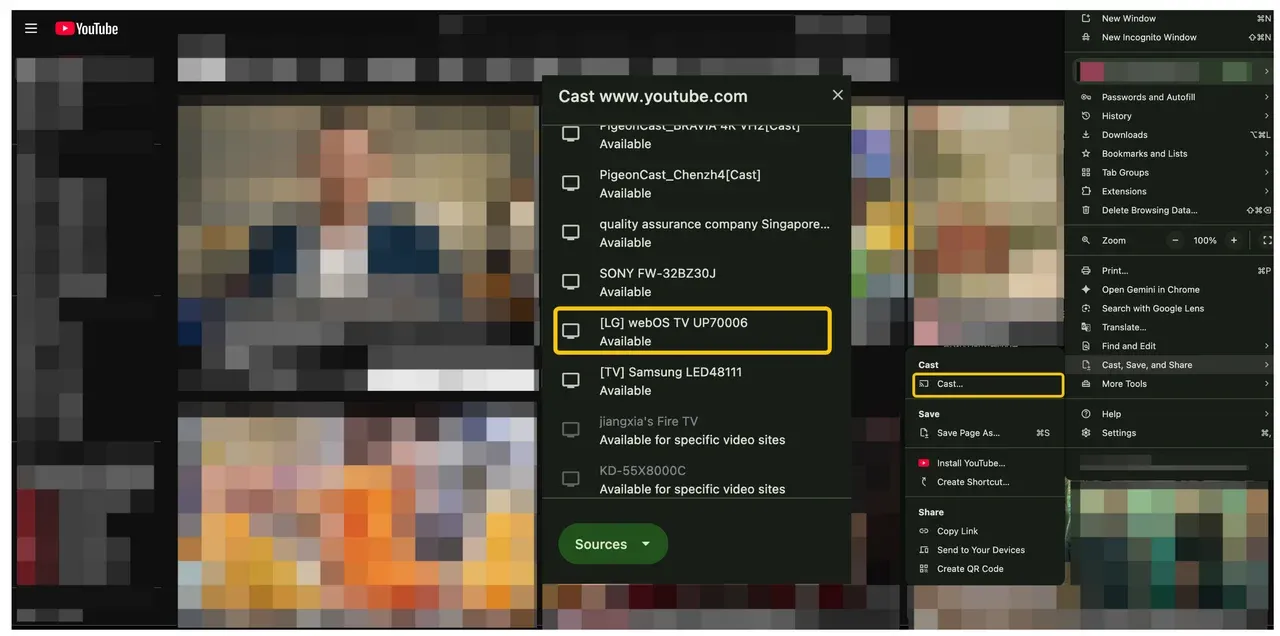Click monitor icon beside SONY FW-32BZ30J

tap(571, 282)
